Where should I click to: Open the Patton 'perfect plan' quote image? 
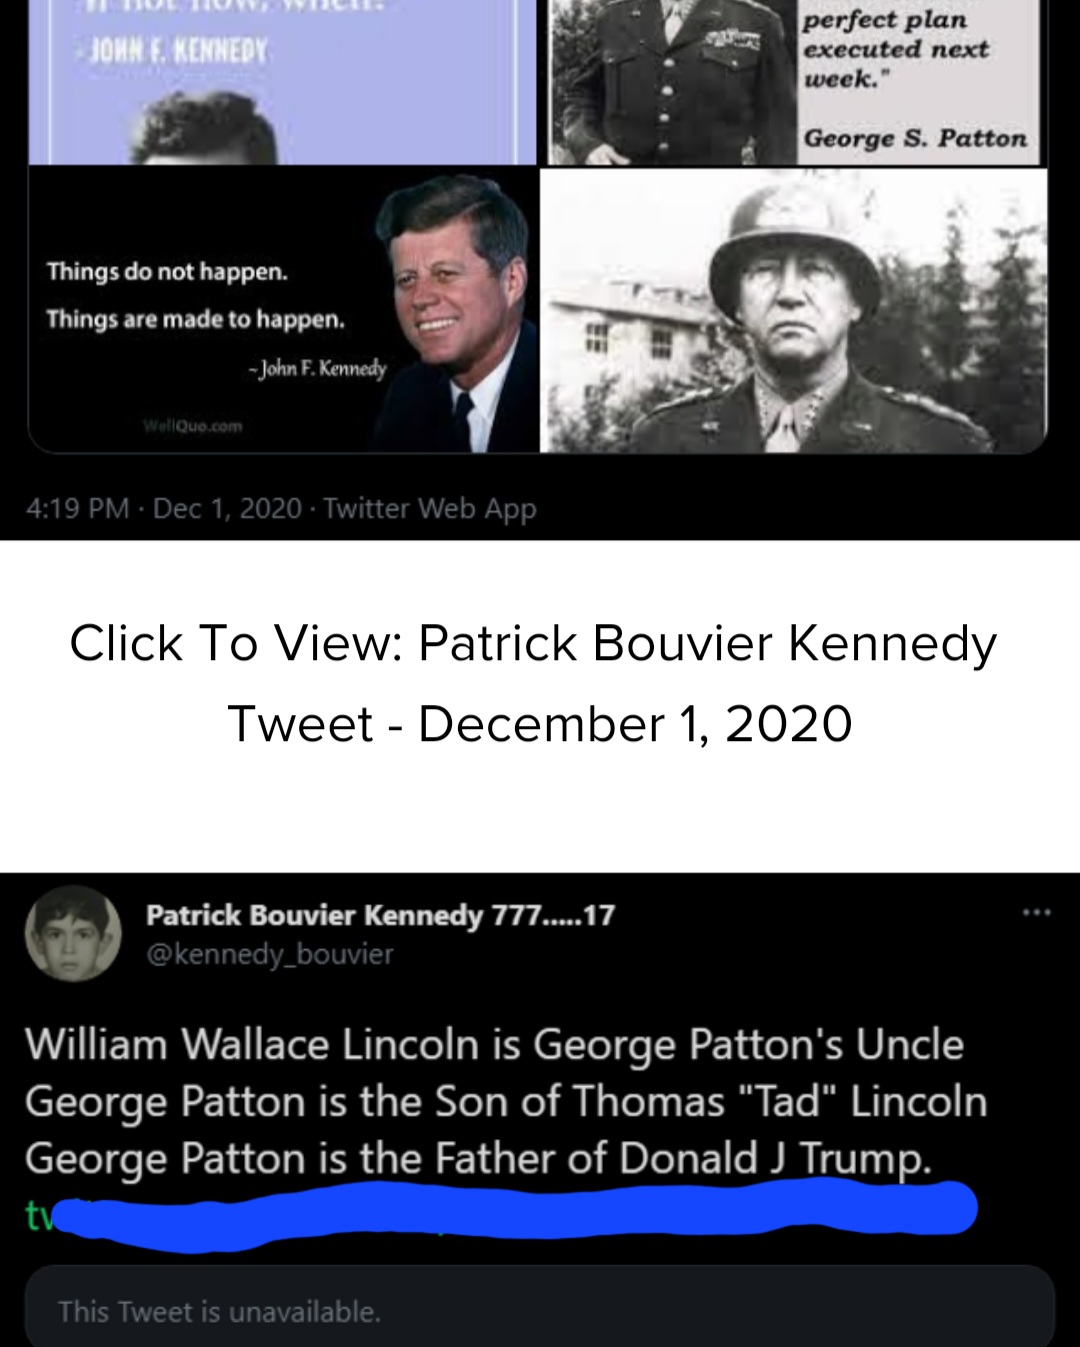tap(794, 82)
